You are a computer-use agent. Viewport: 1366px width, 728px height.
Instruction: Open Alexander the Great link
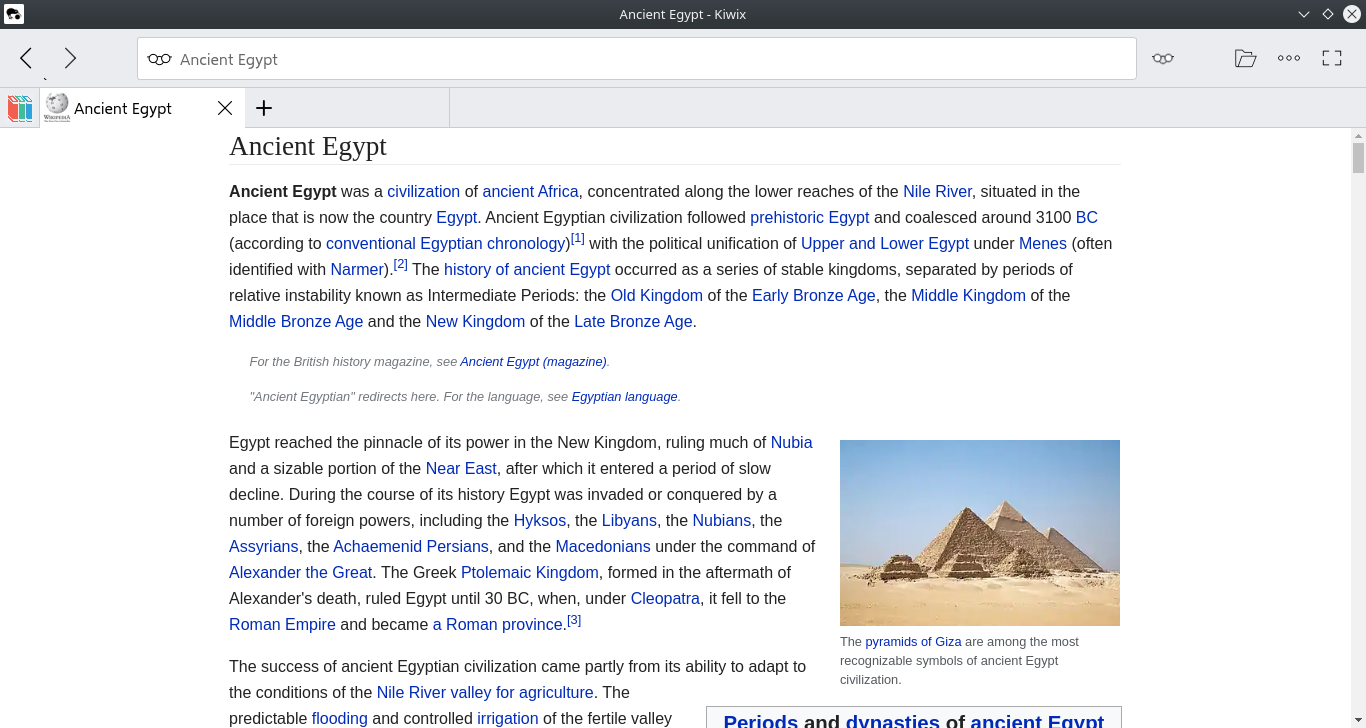click(301, 572)
